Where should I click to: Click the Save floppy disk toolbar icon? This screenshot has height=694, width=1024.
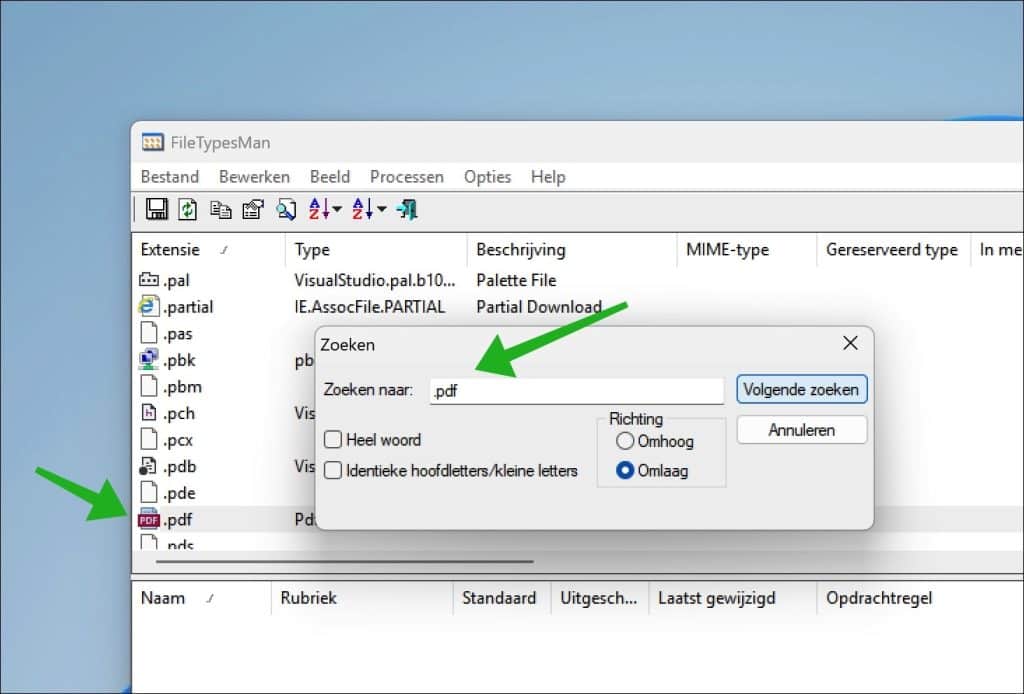pyautogui.click(x=156, y=209)
